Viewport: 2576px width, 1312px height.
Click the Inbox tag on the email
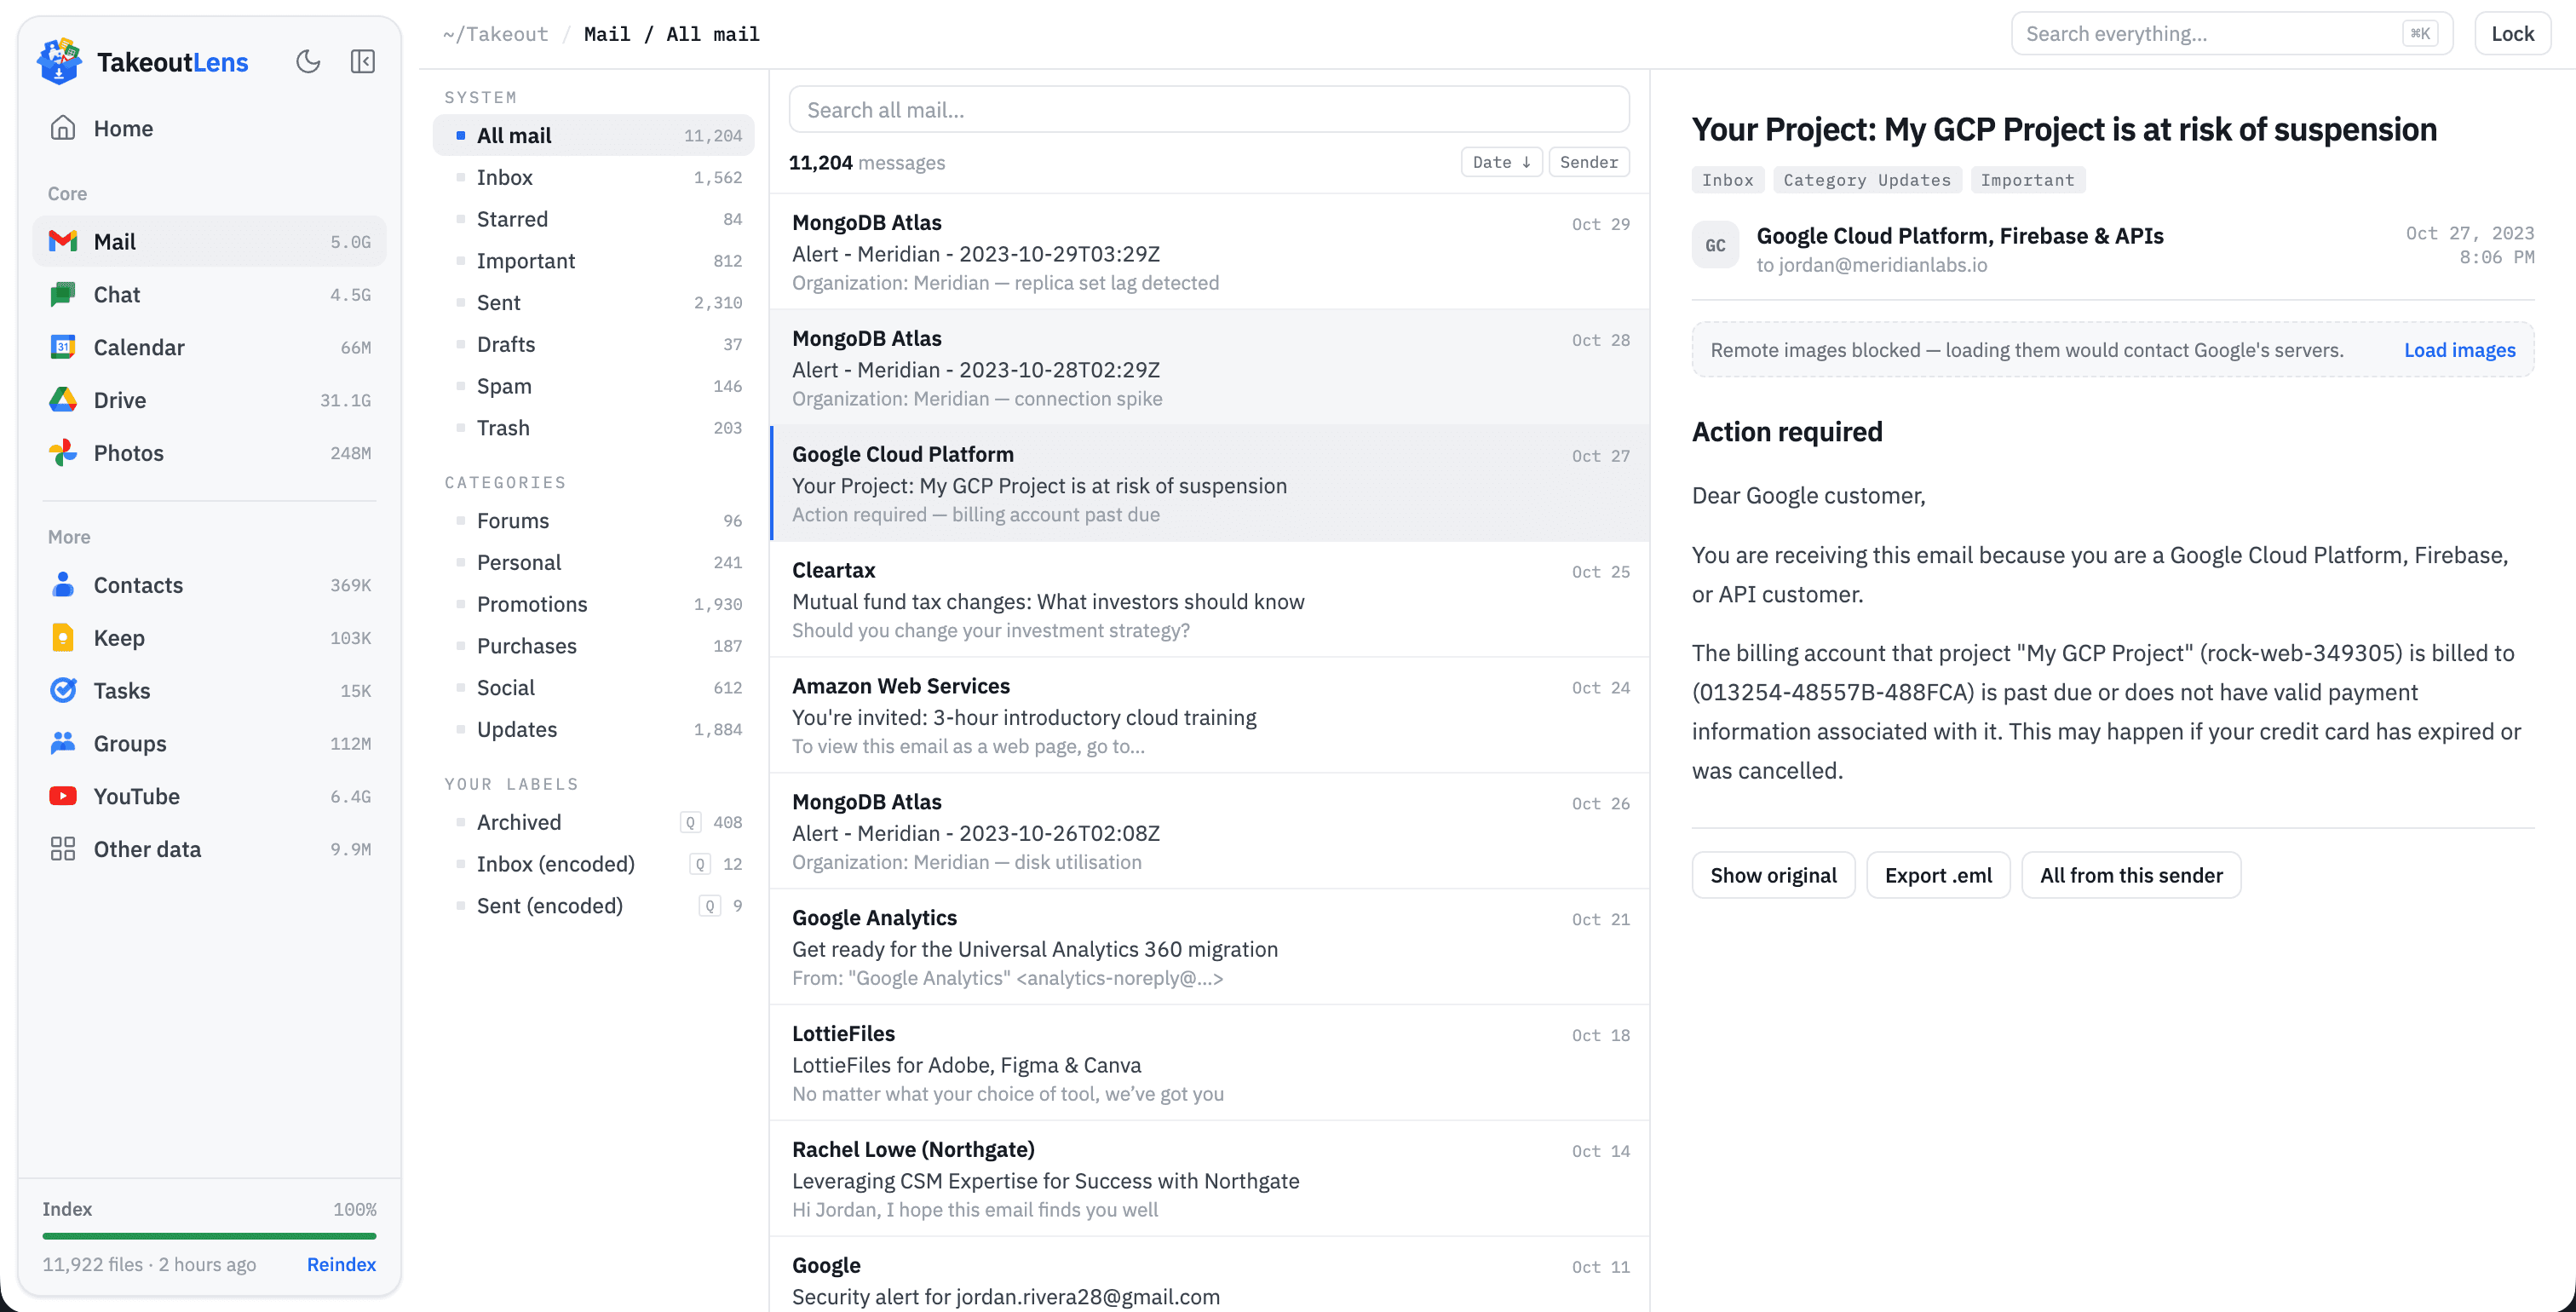[1728, 180]
